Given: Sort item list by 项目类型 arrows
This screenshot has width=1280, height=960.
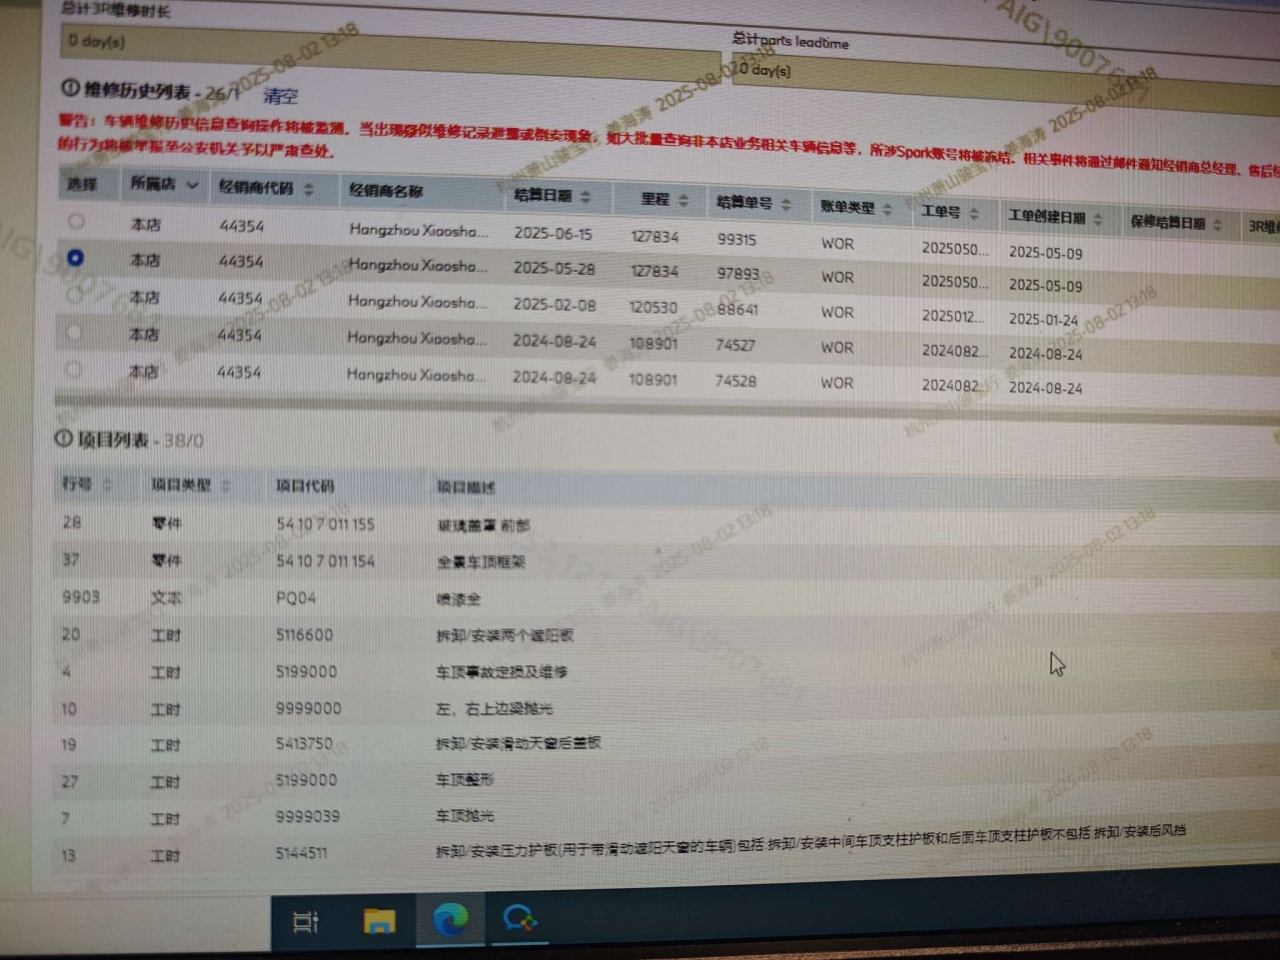Looking at the screenshot, I should (226, 486).
